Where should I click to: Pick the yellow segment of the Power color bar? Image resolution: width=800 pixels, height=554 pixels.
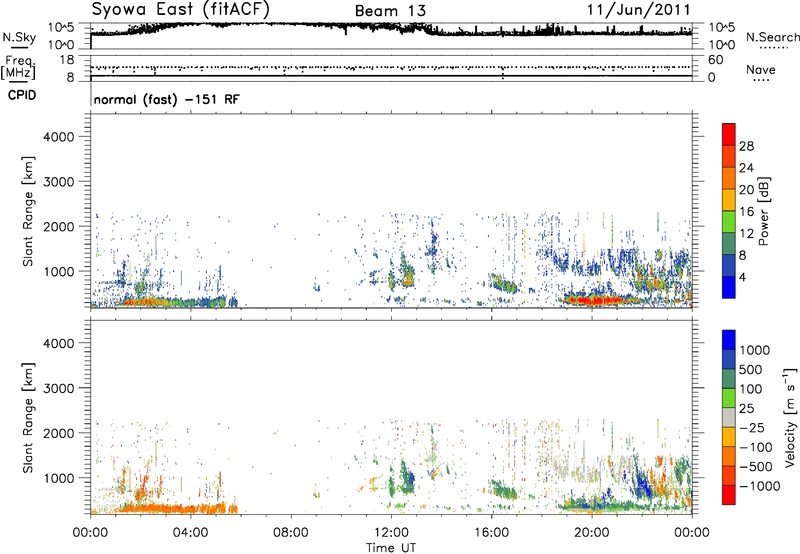729,199
